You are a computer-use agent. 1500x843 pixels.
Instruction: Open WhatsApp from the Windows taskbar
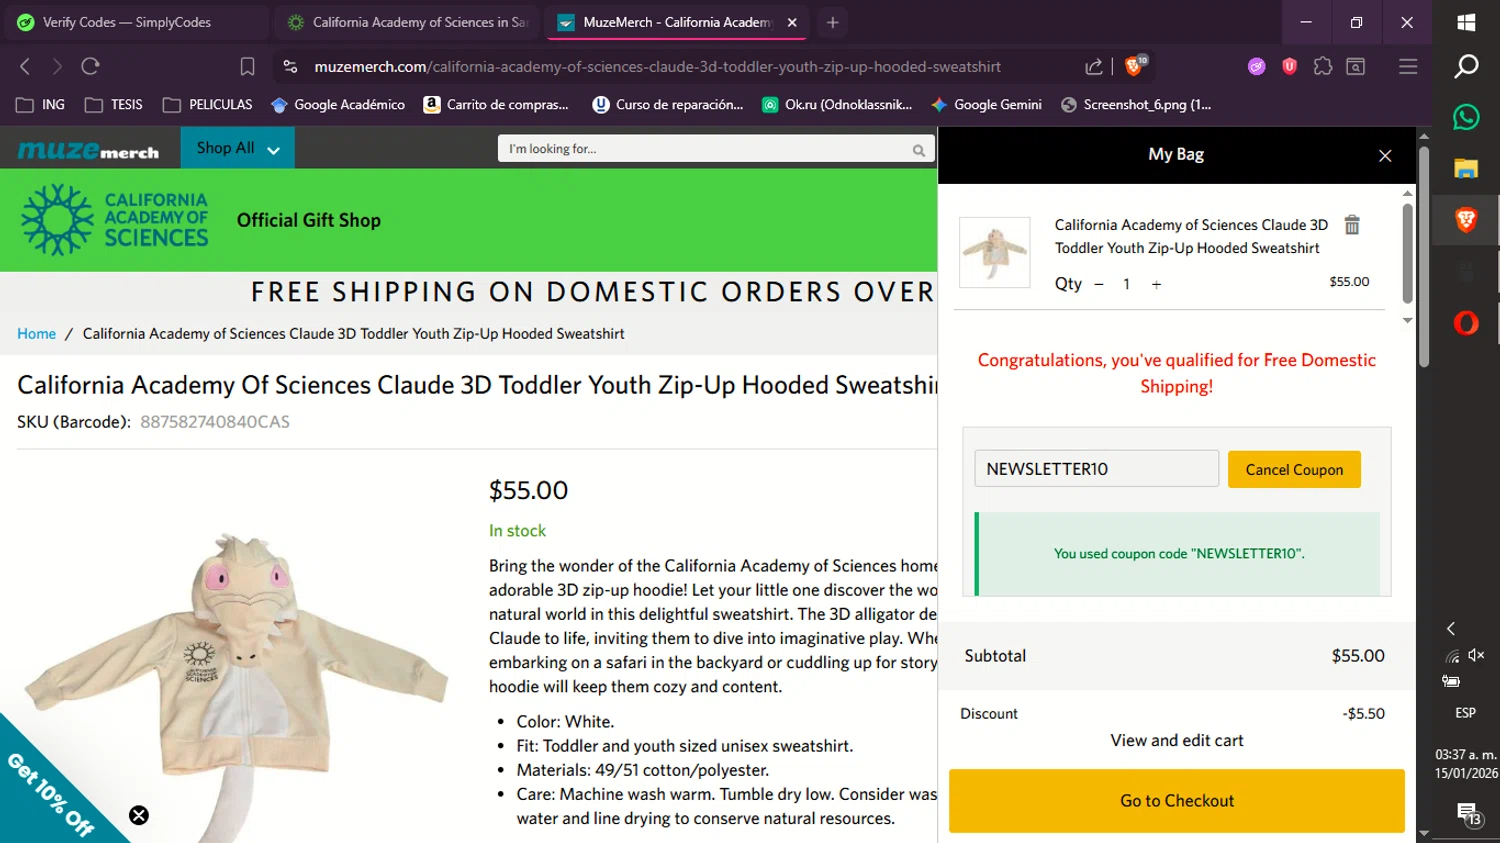pyautogui.click(x=1466, y=117)
